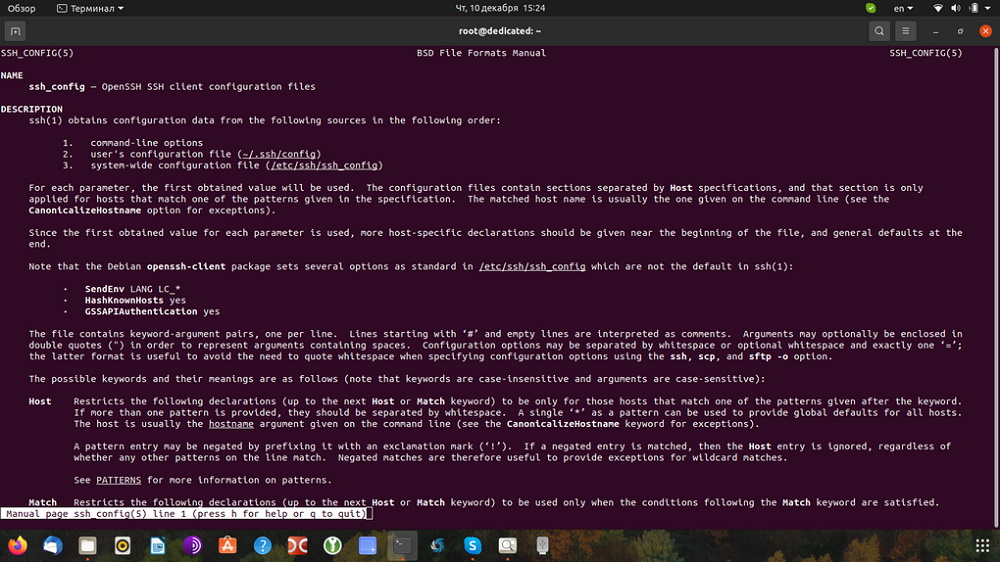Launch Firefox from the dock
This screenshot has width=1000, height=562.
(x=18, y=545)
